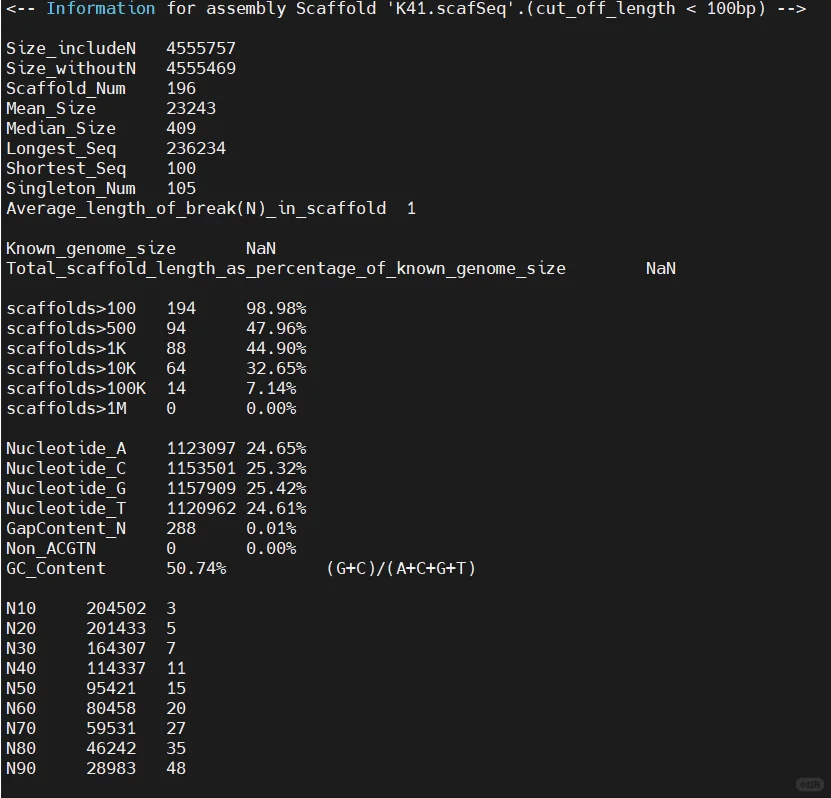
Task: Select the 'scaffolds>1M' row label
Action: click(66, 409)
